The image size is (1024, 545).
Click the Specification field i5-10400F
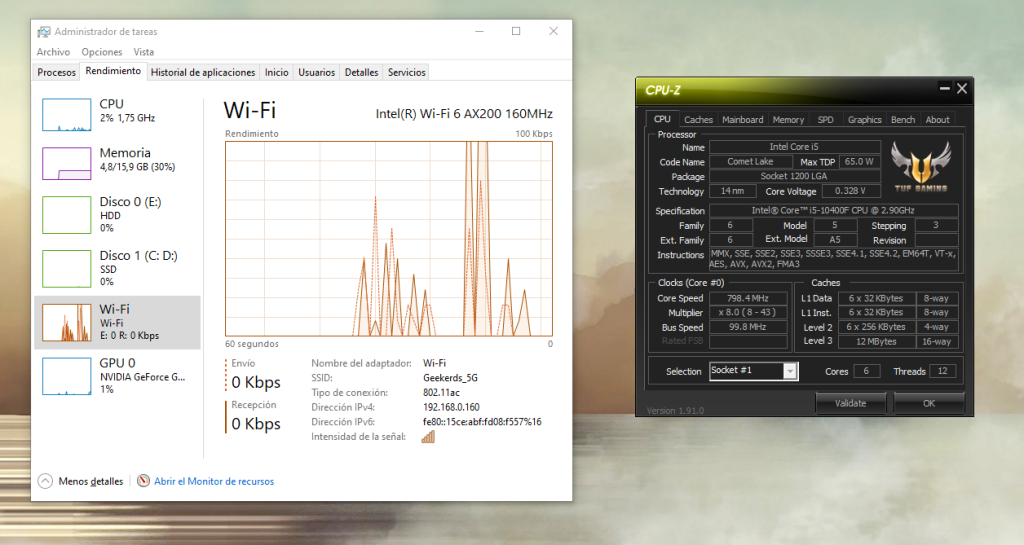click(833, 210)
